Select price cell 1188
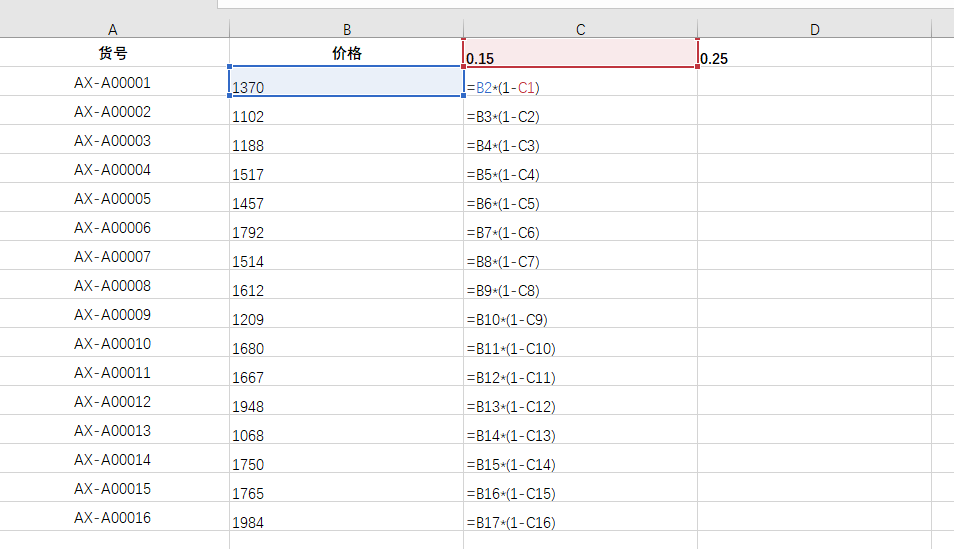 347,140
